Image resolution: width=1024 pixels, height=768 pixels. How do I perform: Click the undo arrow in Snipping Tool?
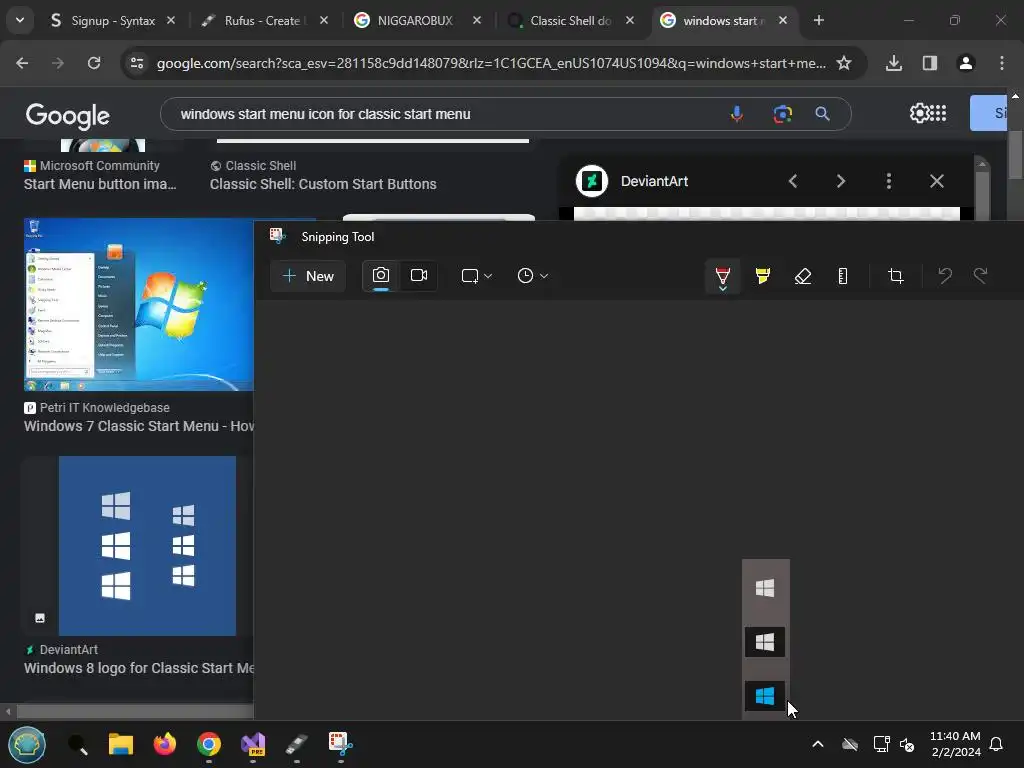coord(944,276)
